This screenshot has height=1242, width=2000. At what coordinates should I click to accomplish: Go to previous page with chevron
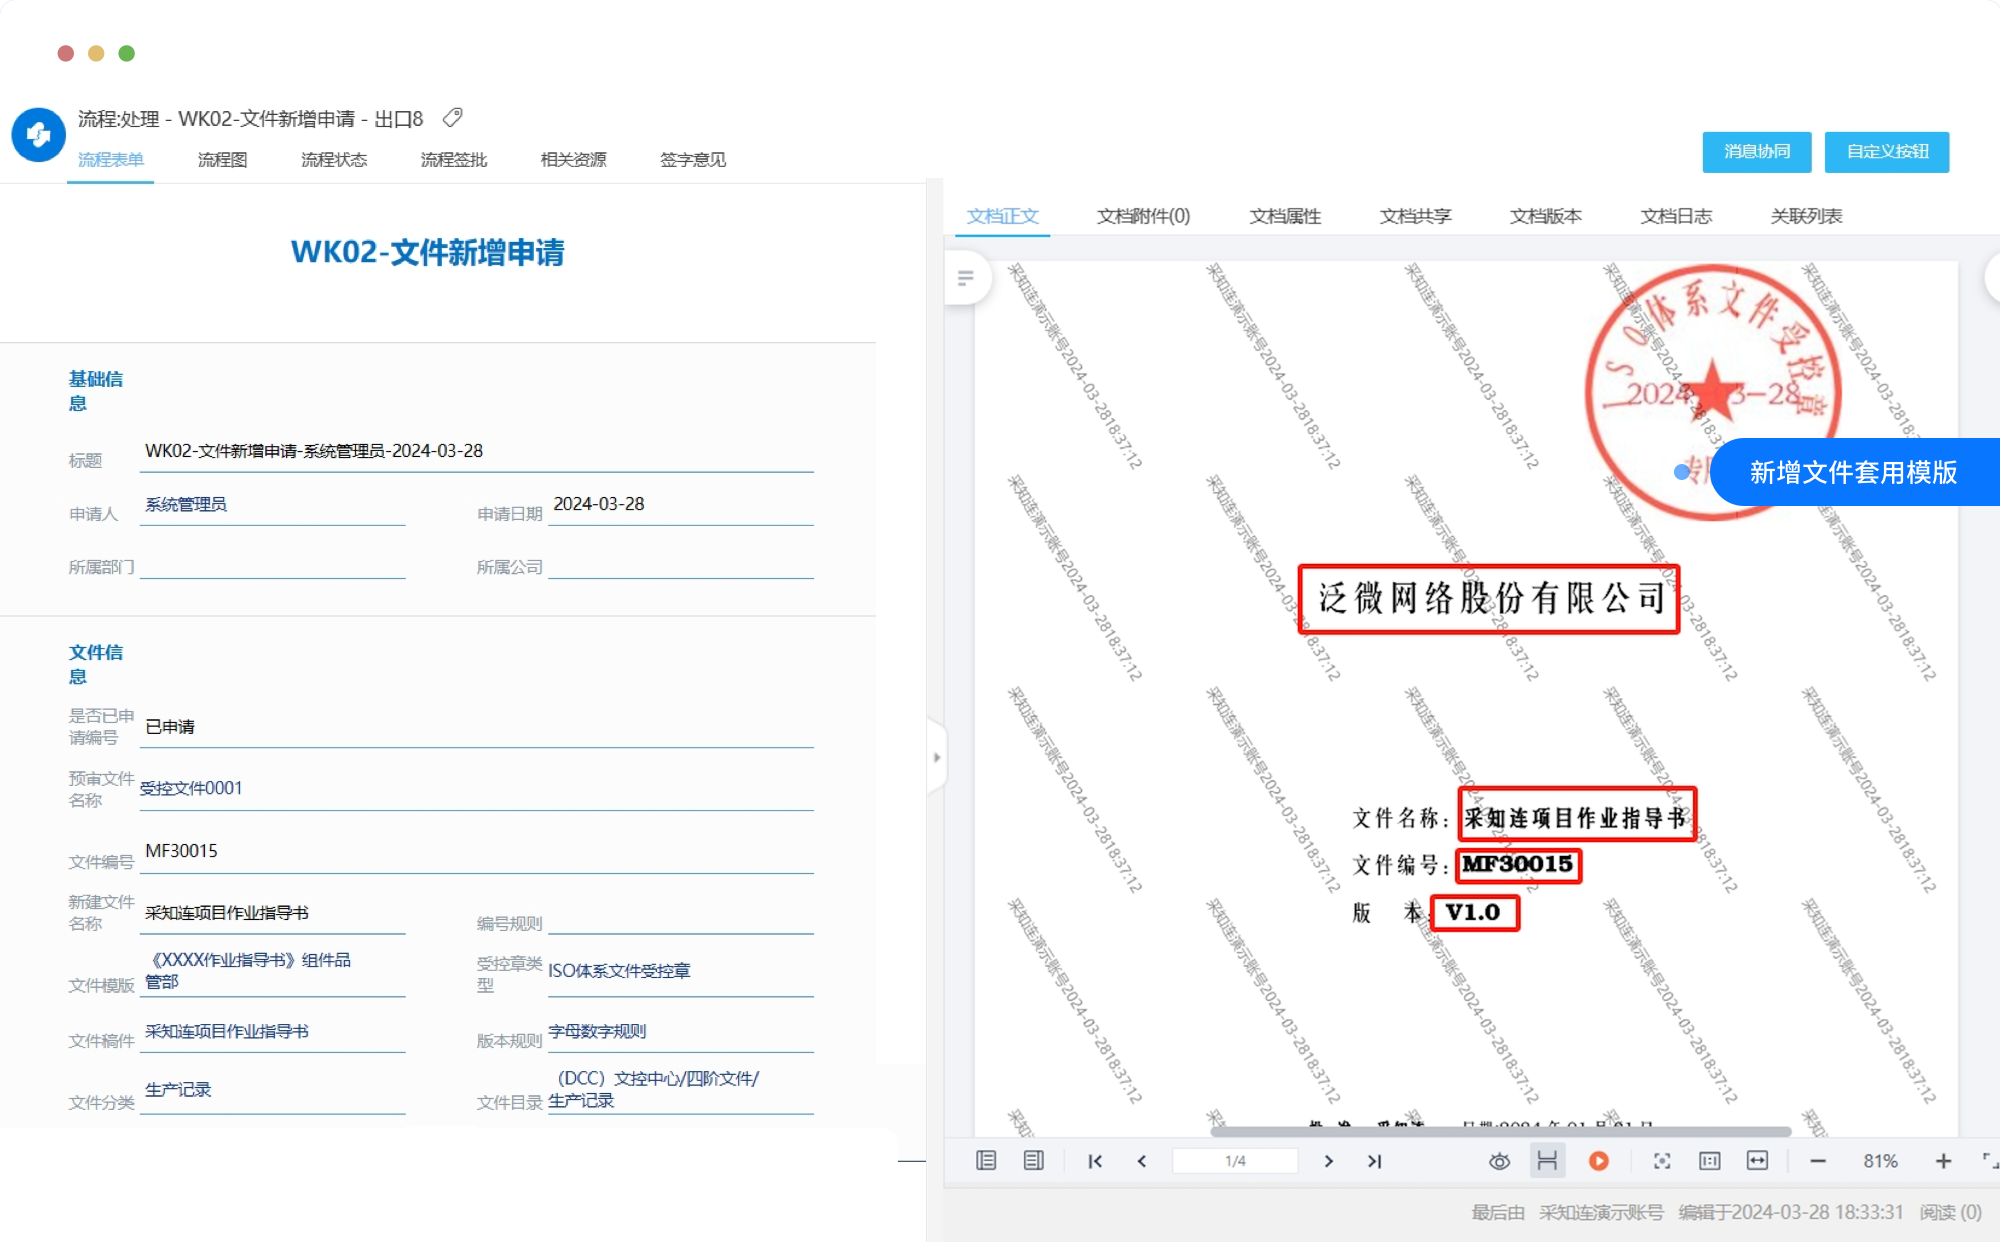click(x=1142, y=1161)
